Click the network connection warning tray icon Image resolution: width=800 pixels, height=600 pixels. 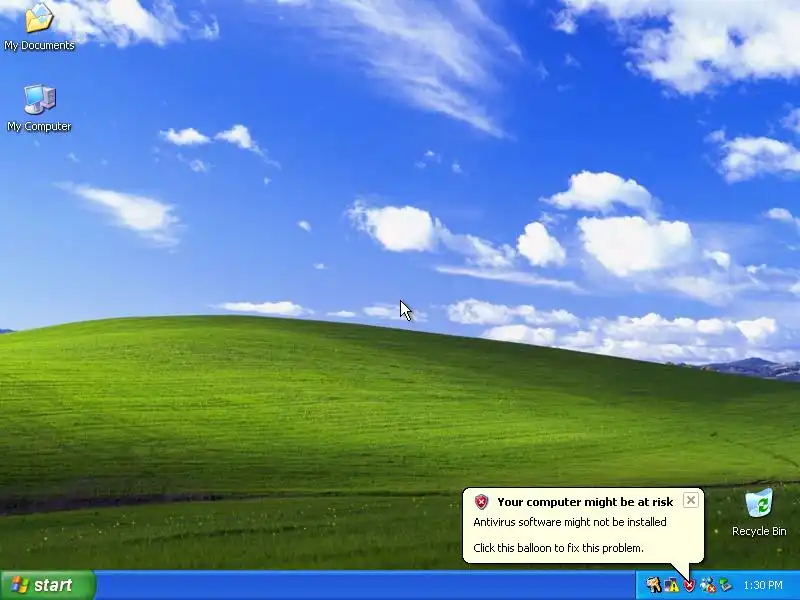(x=671, y=585)
